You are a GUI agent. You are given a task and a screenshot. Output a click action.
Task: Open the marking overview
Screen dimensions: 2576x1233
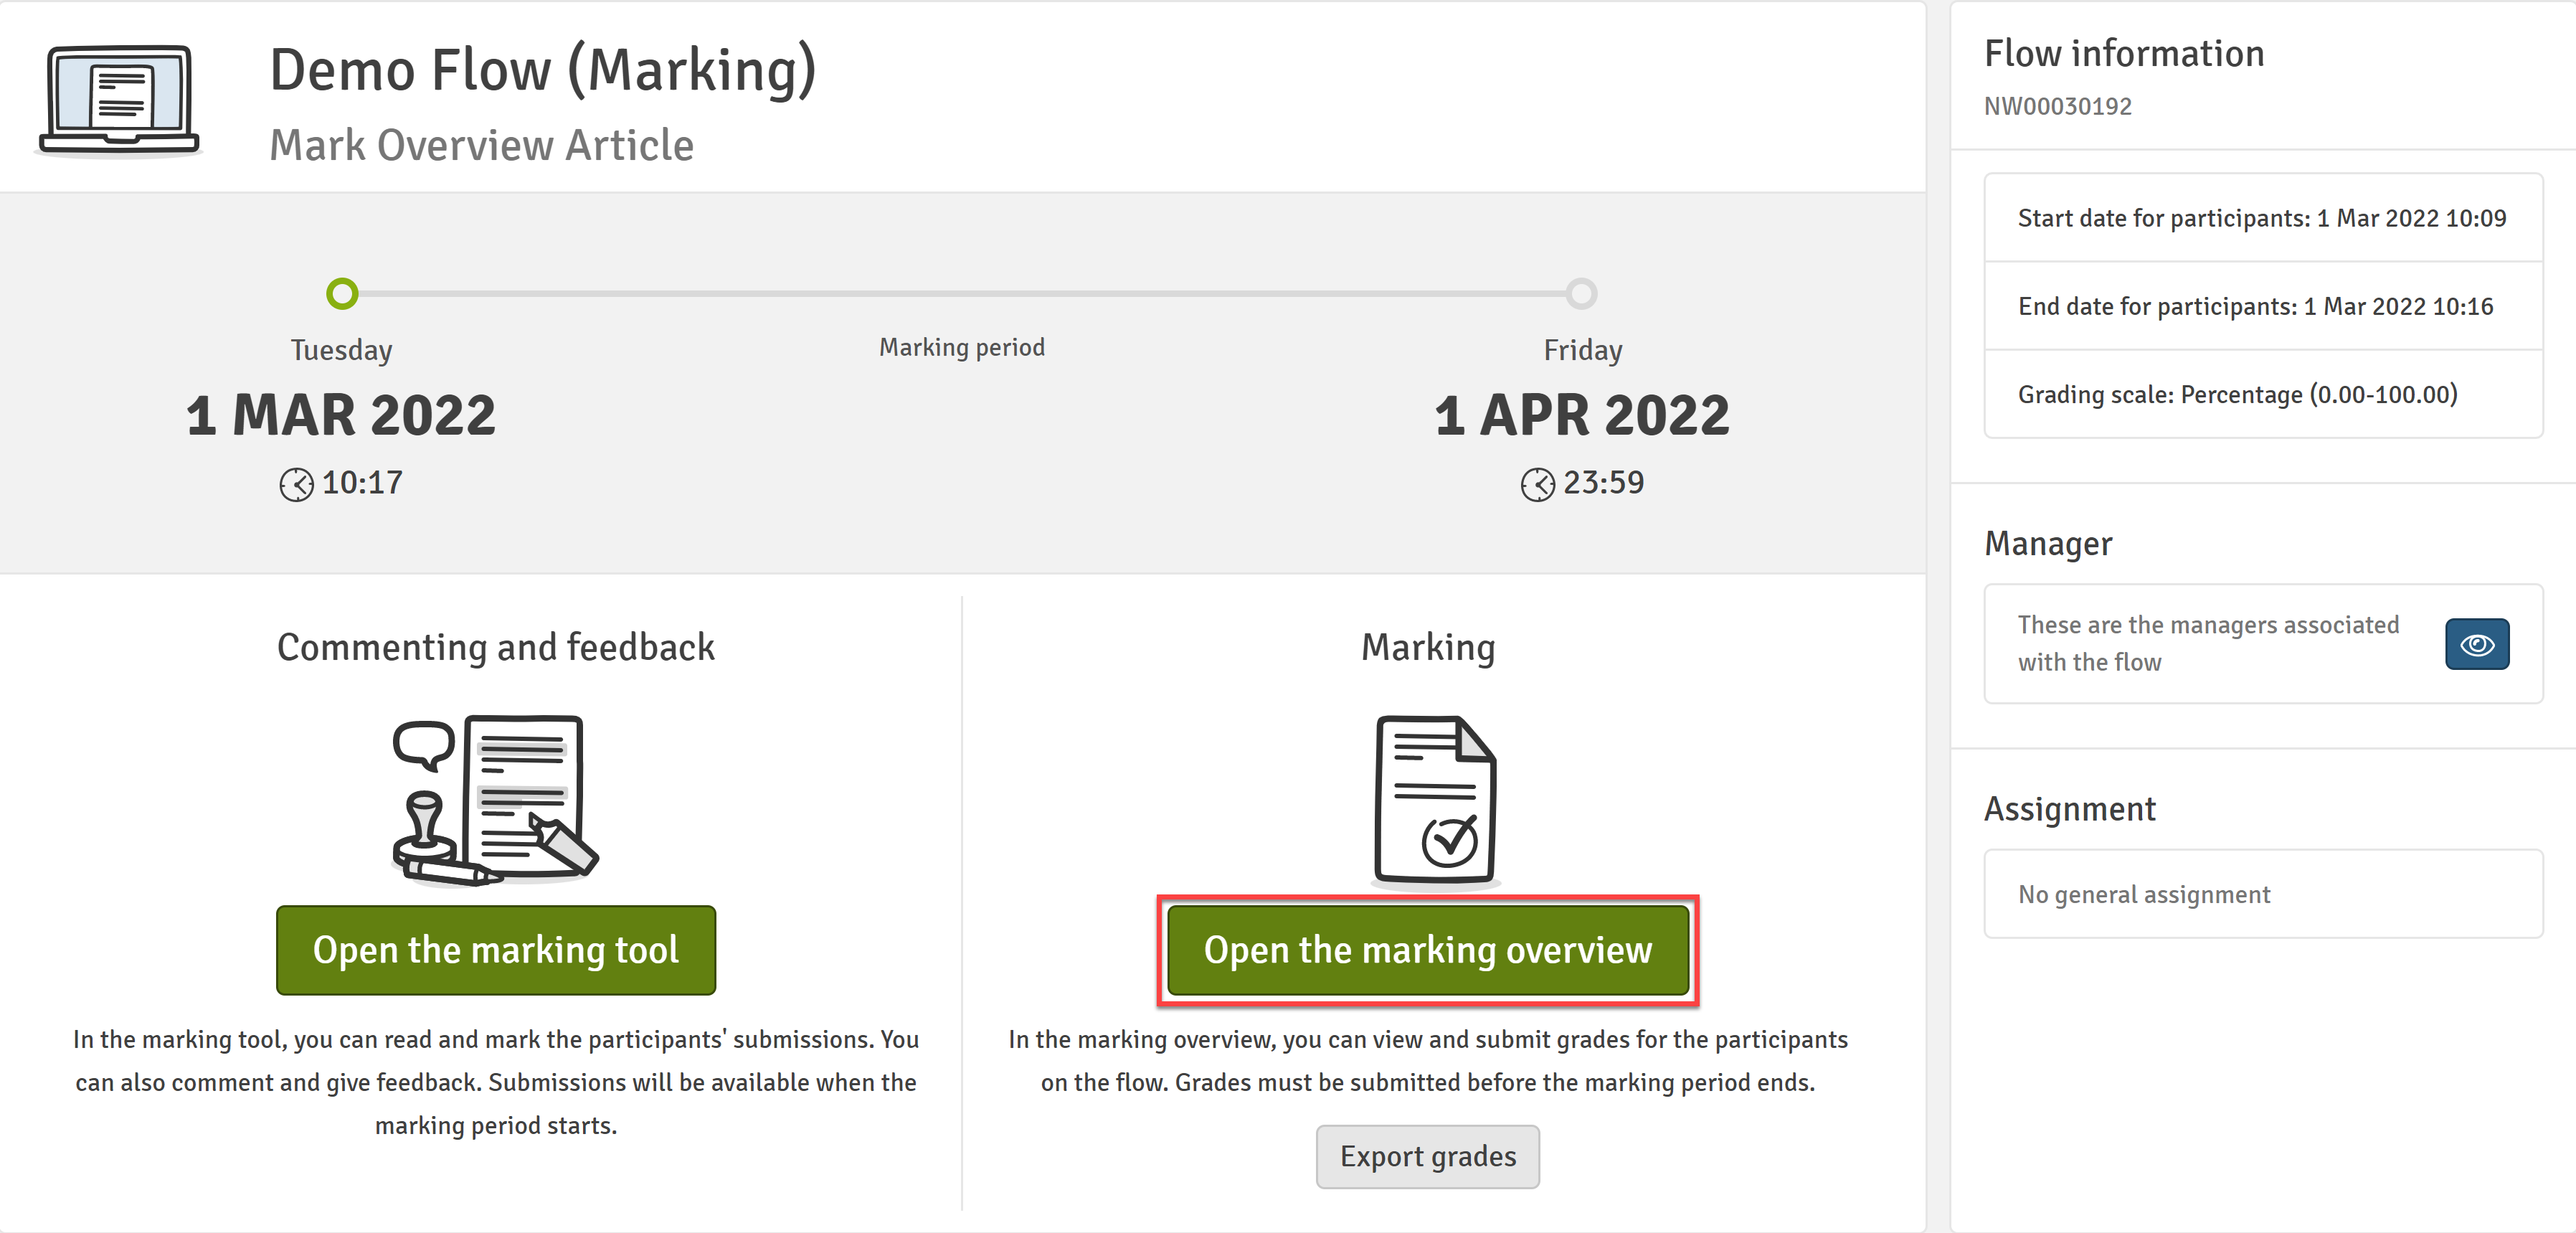tap(1428, 950)
